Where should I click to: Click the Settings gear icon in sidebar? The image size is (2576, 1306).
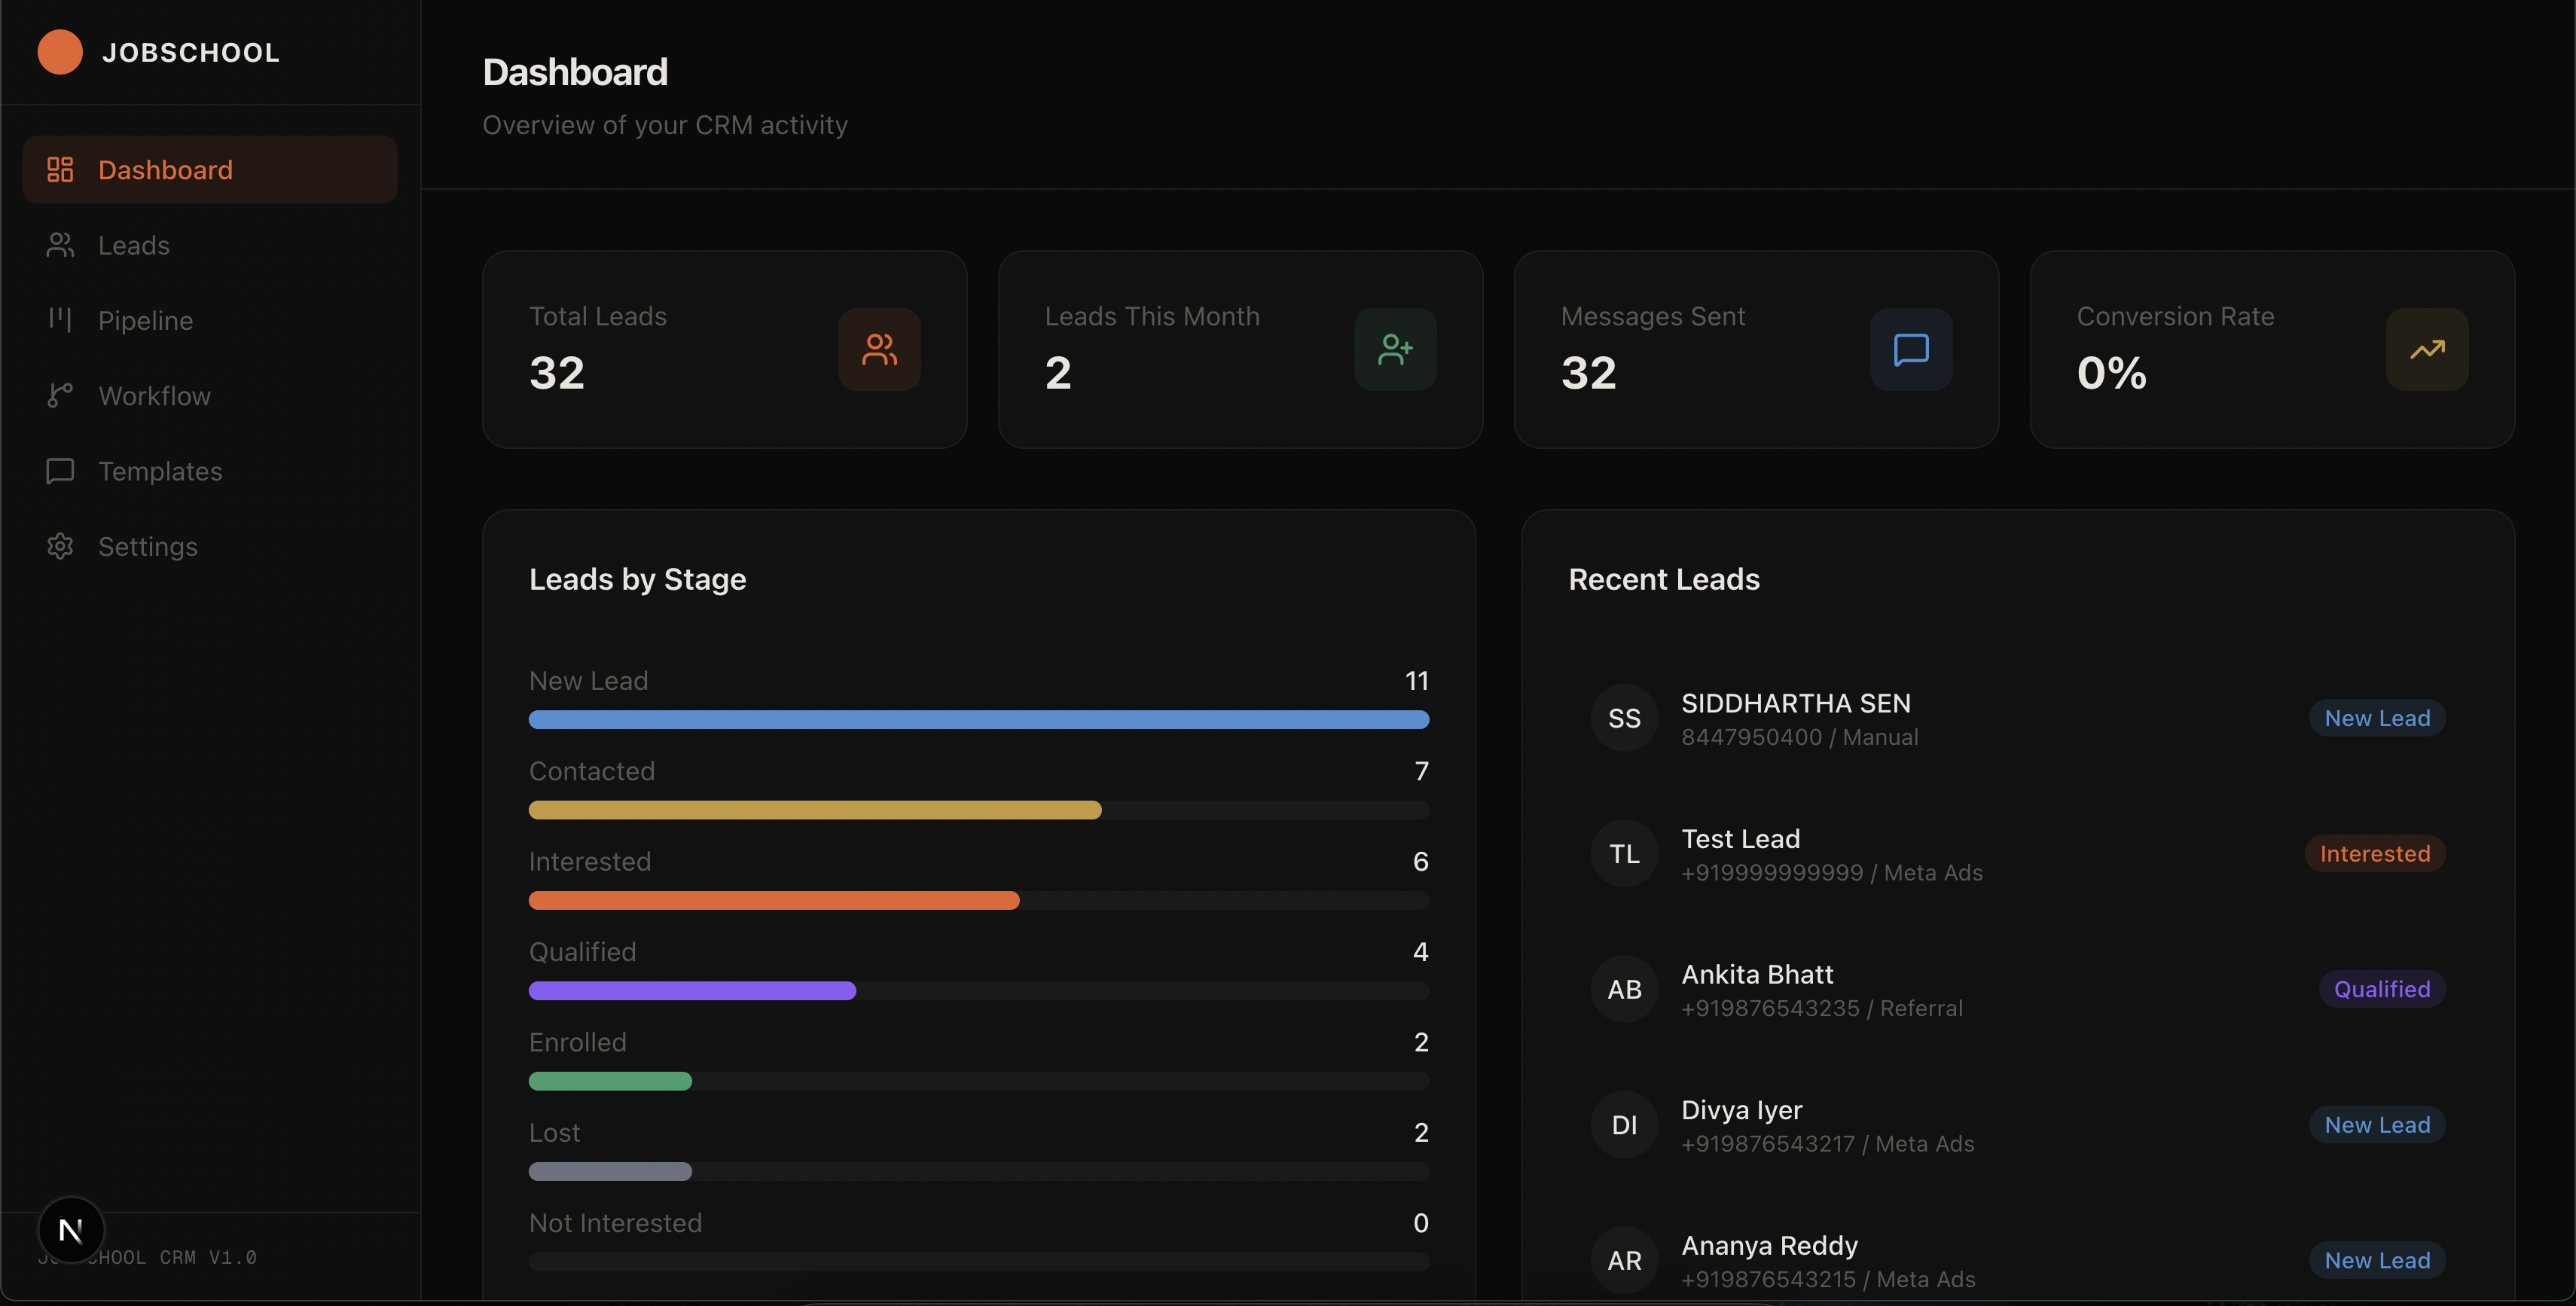coord(60,546)
